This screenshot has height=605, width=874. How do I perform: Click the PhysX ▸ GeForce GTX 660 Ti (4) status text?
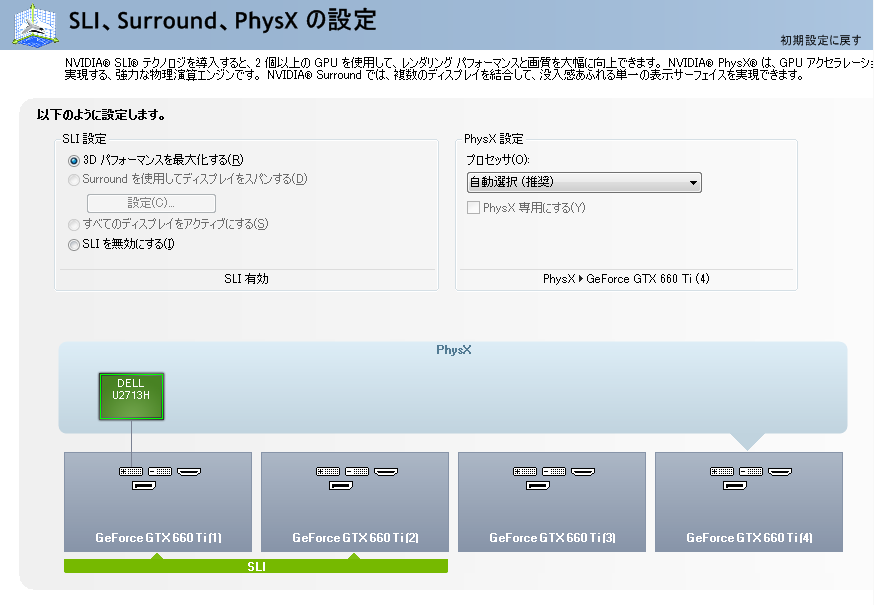626,279
